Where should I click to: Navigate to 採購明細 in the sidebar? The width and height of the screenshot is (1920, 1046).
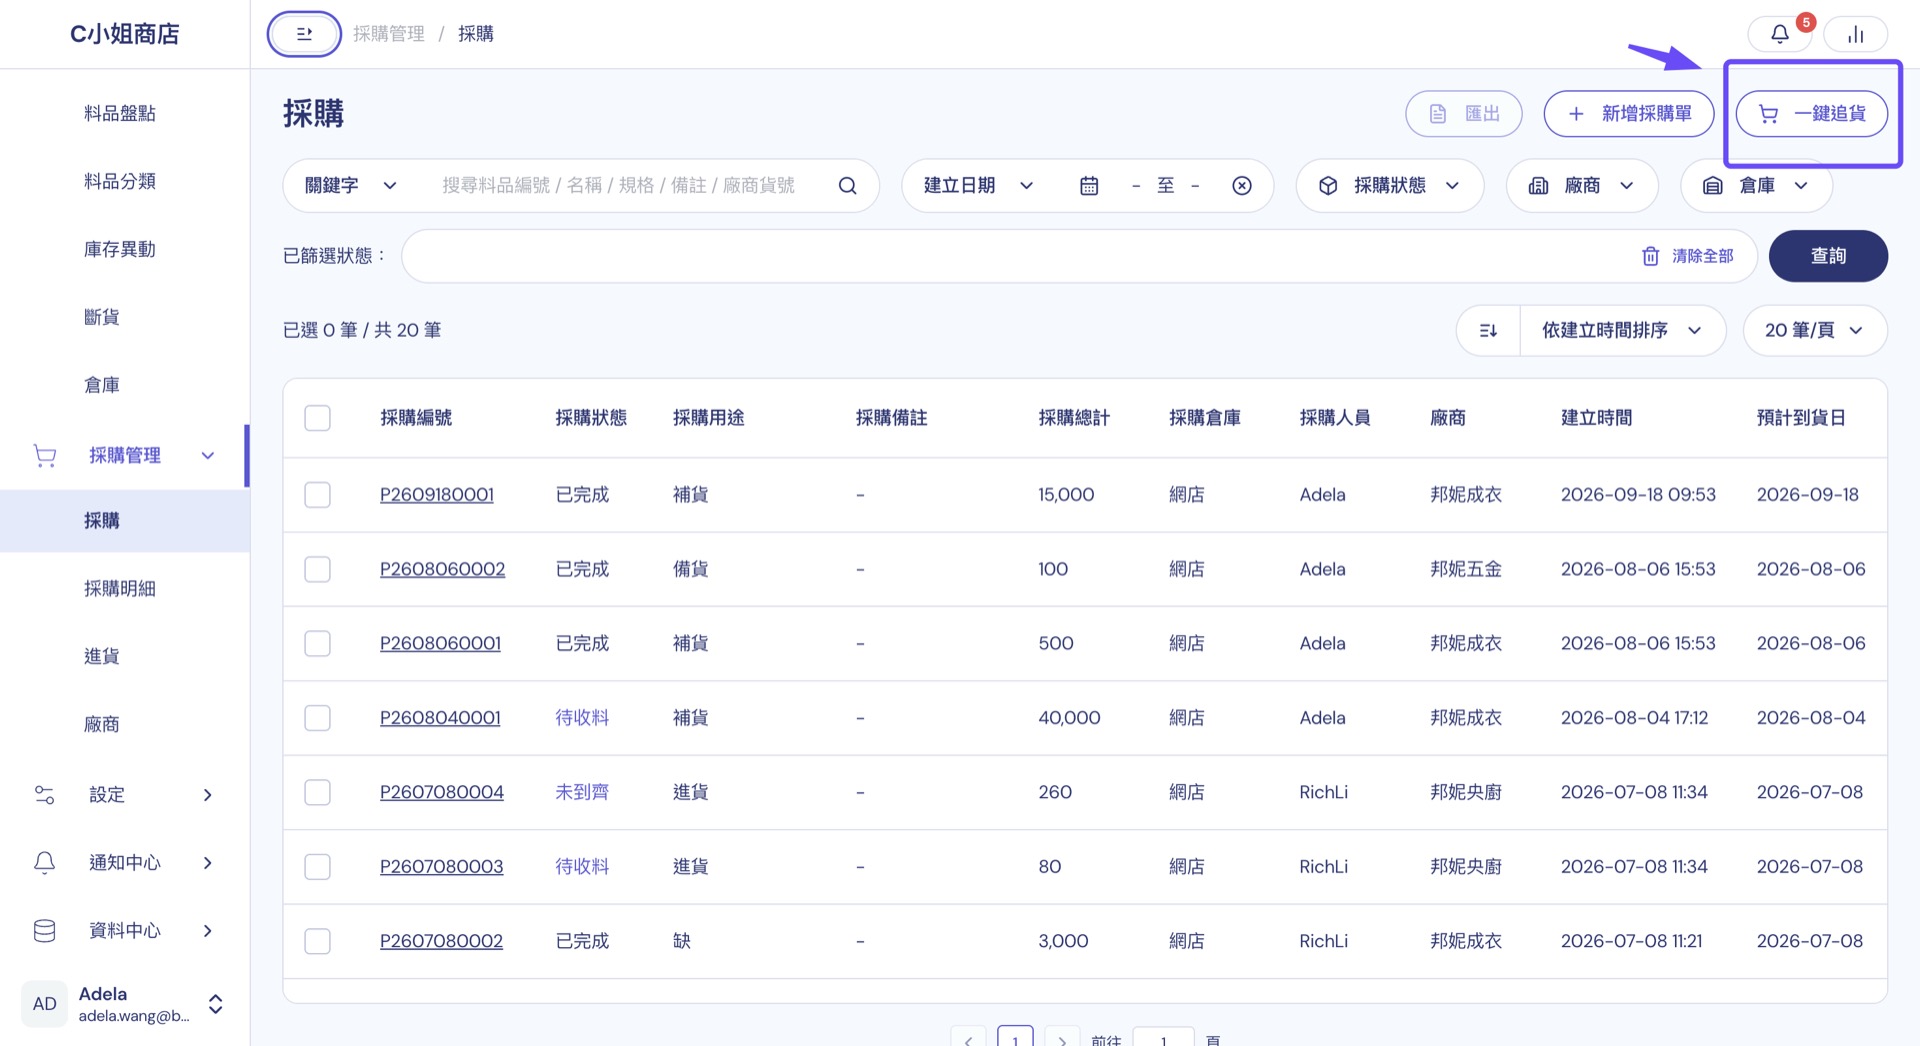point(120,589)
